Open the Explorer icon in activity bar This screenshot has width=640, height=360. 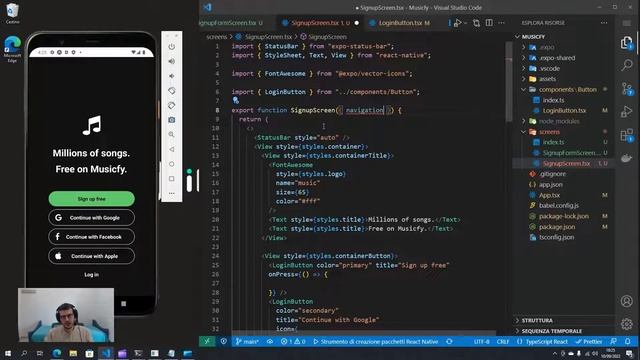pos(627,42)
